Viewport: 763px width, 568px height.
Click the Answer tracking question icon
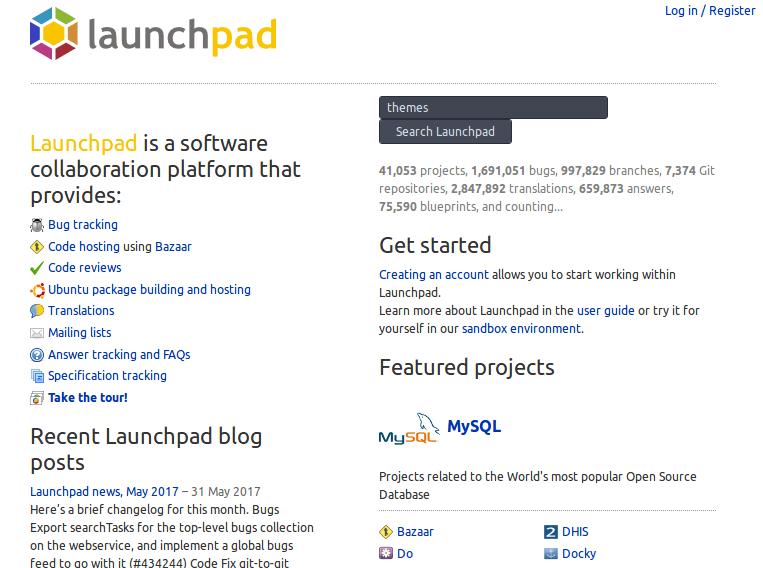click(37, 355)
